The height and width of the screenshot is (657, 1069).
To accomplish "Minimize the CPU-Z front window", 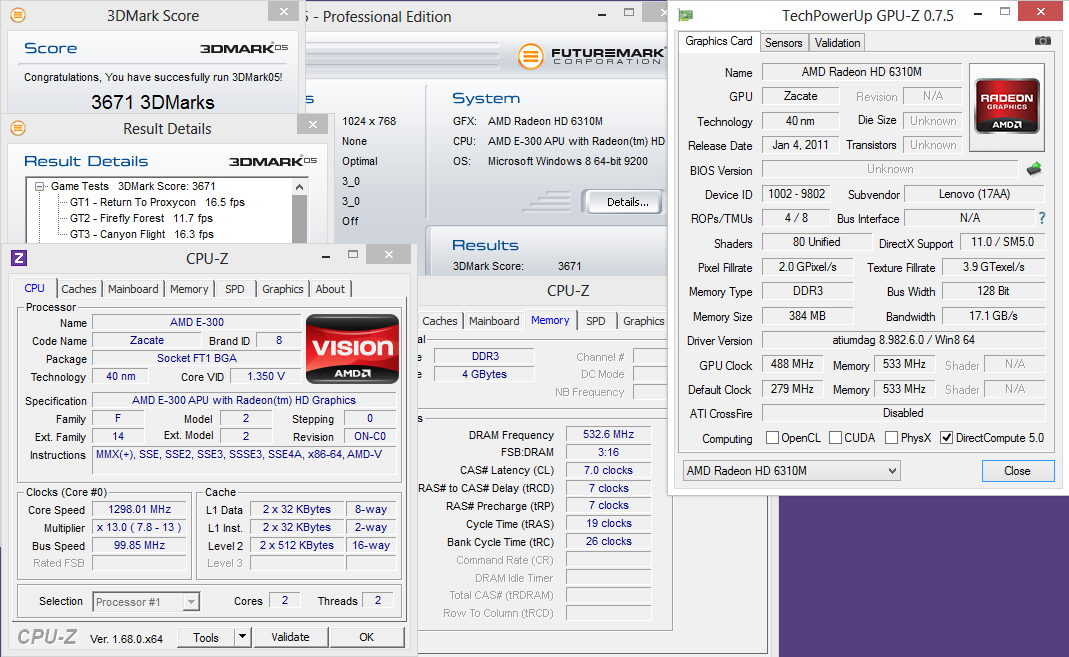I will [x=327, y=257].
